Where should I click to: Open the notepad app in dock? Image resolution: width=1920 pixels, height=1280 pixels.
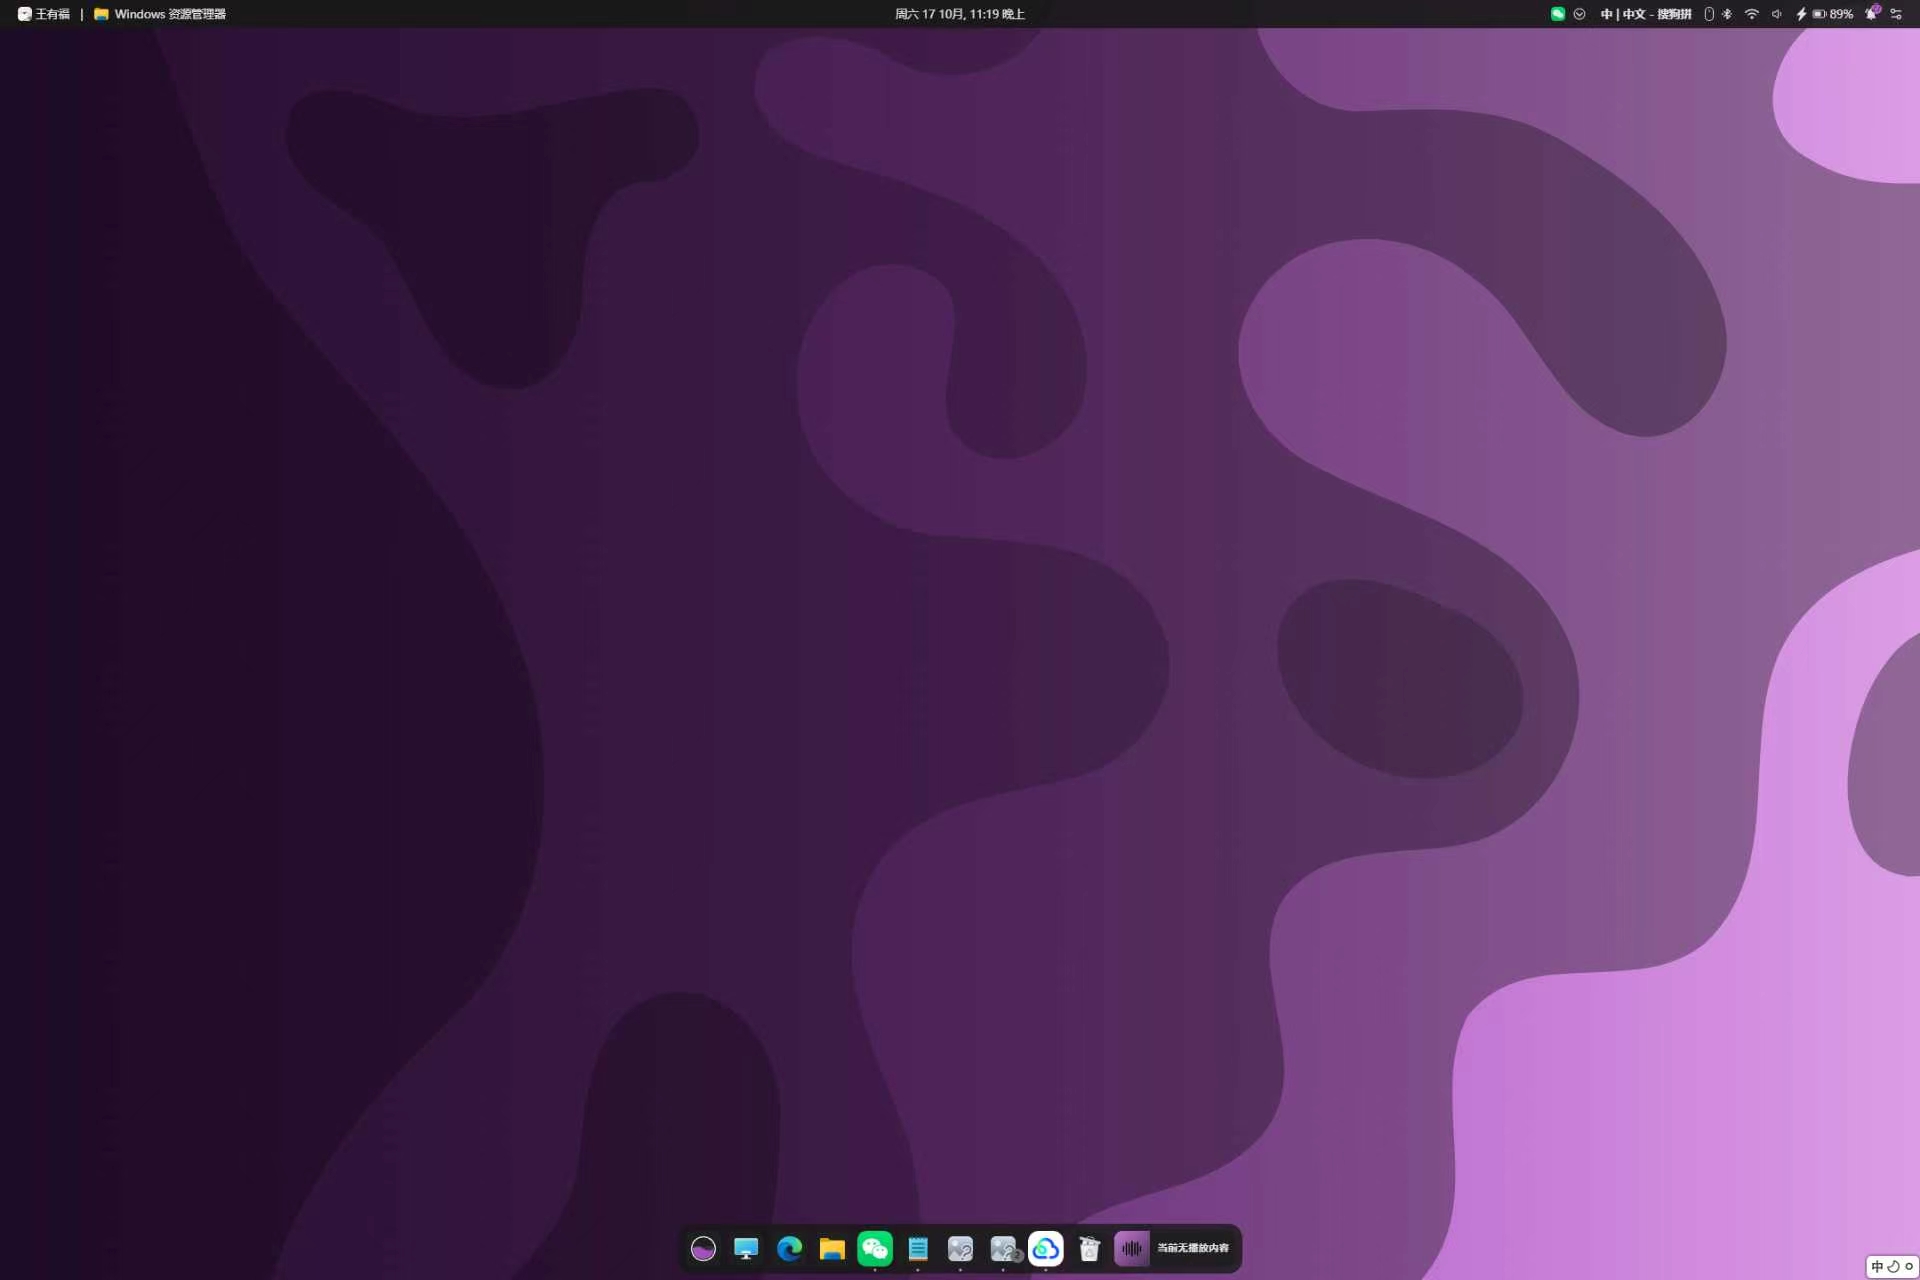pyautogui.click(x=918, y=1248)
